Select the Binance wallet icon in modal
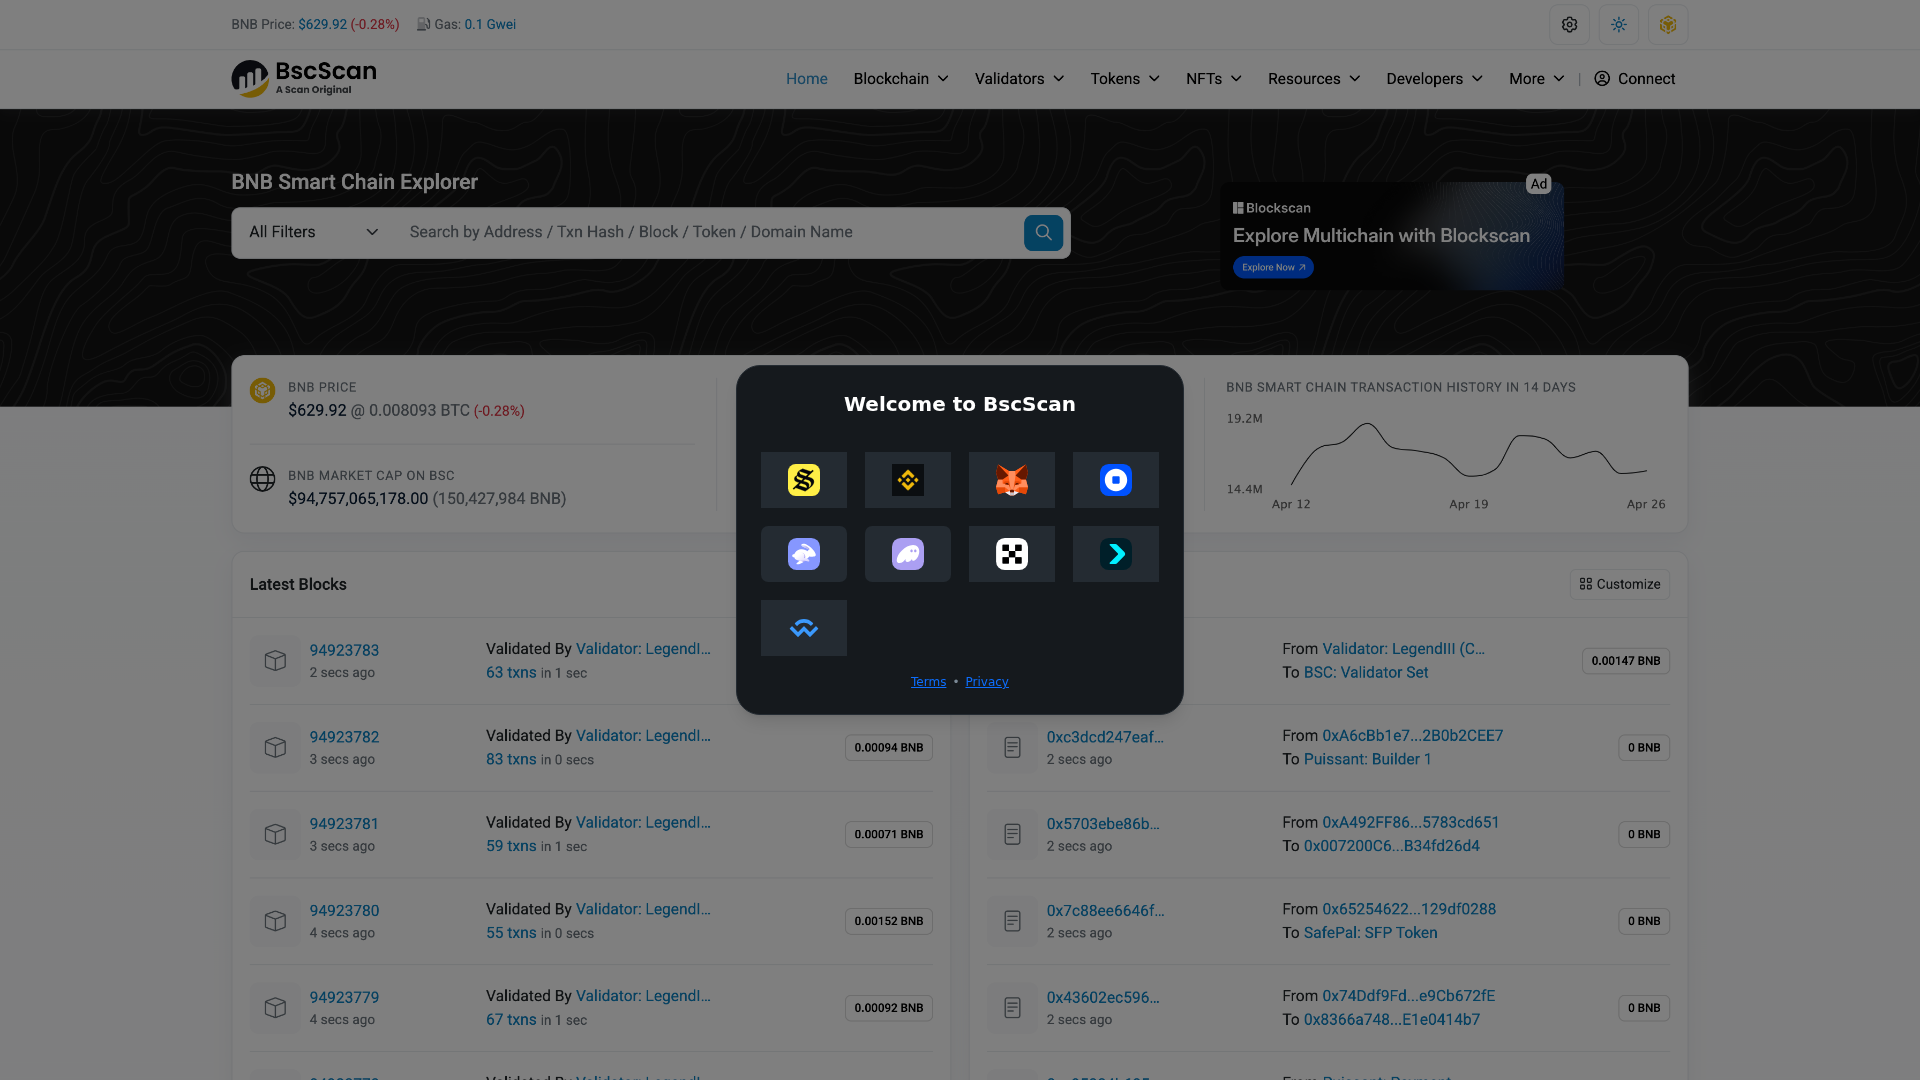This screenshot has height=1080, width=1920. (907, 480)
